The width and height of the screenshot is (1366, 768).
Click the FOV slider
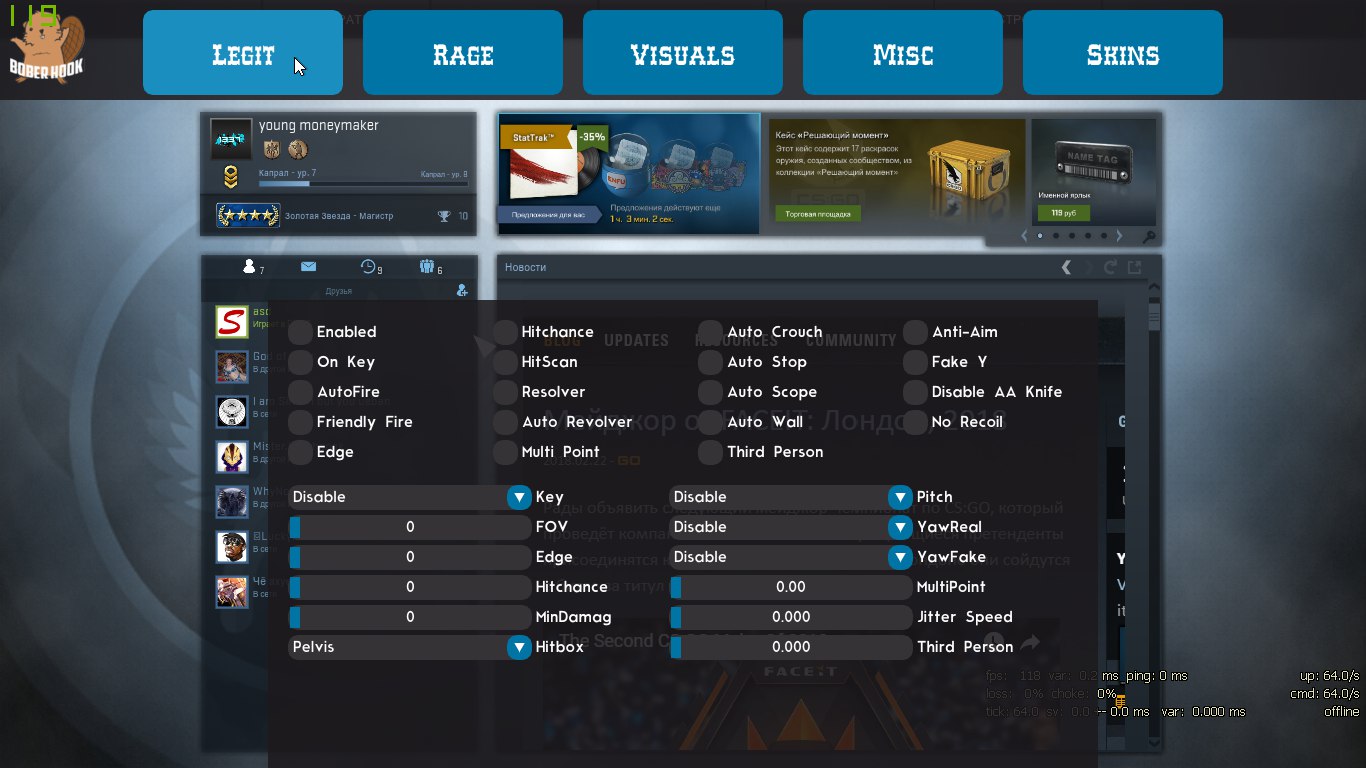coord(410,527)
